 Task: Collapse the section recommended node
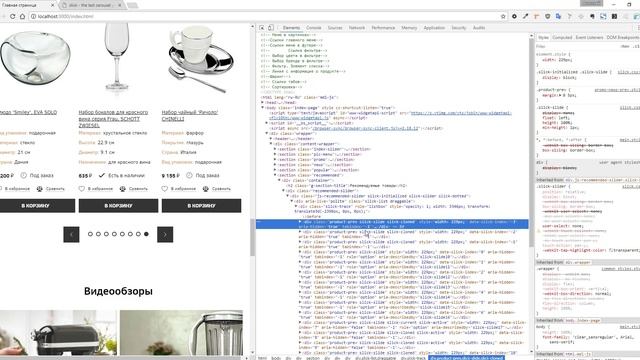275,175
